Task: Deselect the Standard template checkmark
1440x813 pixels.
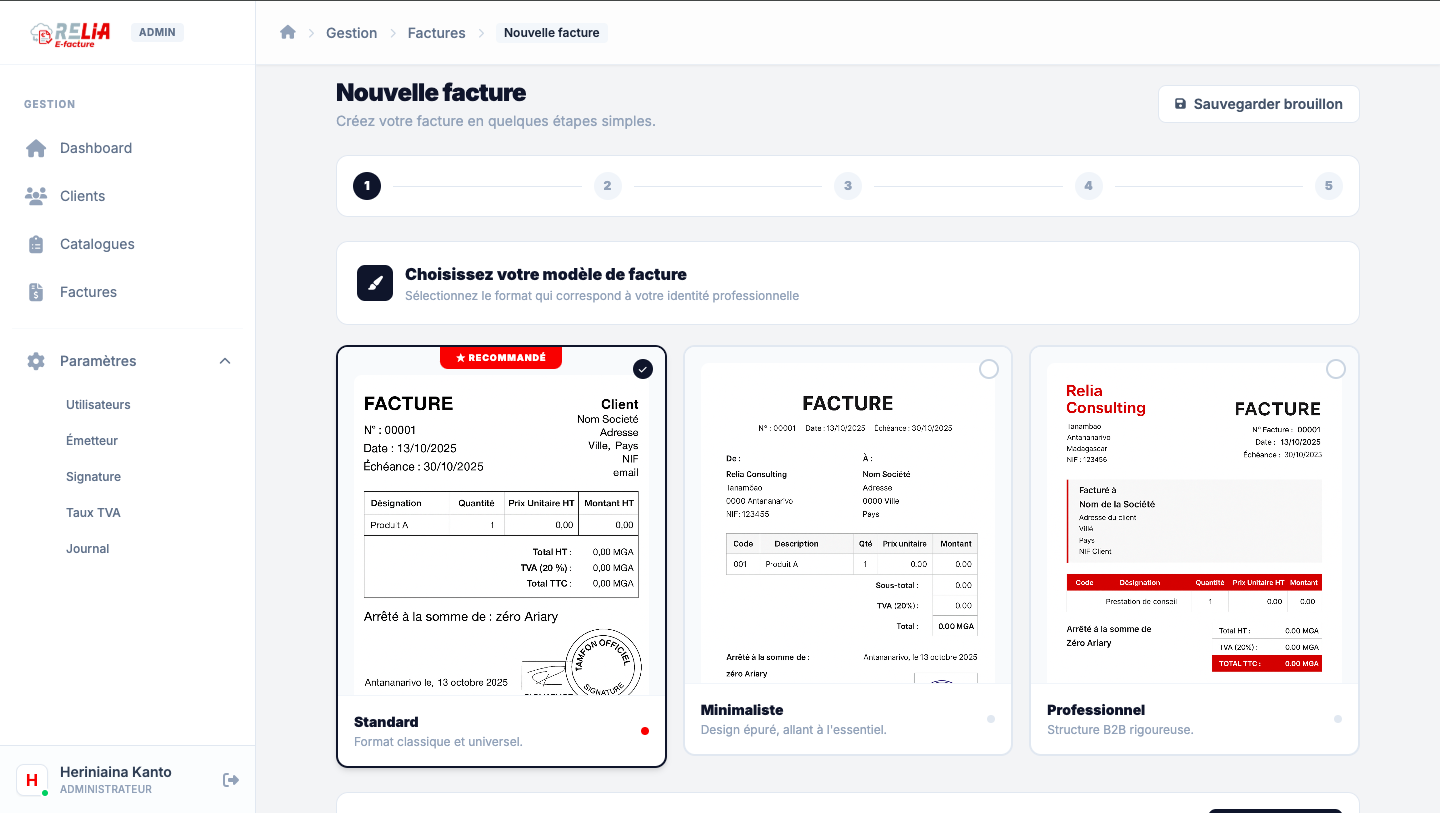Action: pos(643,369)
